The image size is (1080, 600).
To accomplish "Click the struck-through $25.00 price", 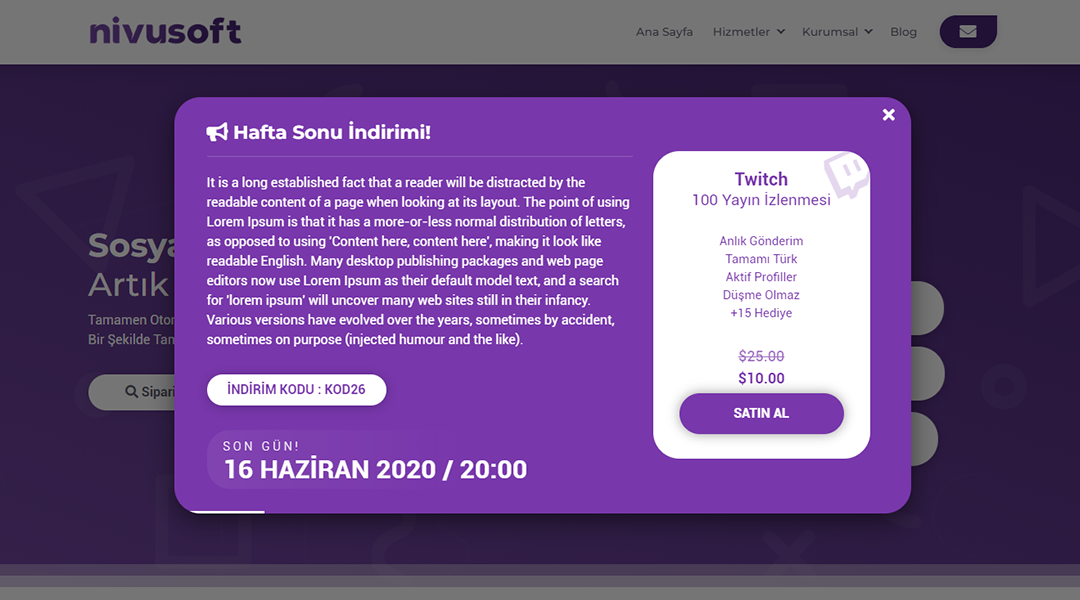I will pyautogui.click(x=761, y=356).
